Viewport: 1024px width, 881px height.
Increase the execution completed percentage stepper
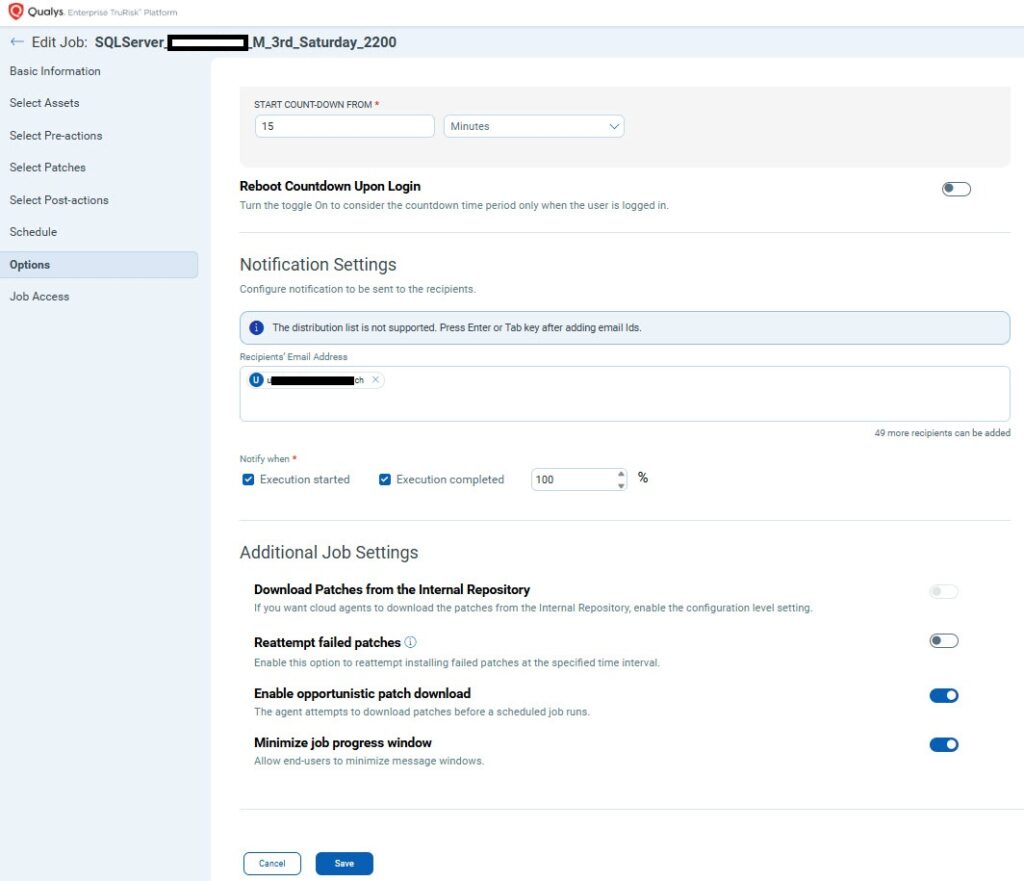621,474
